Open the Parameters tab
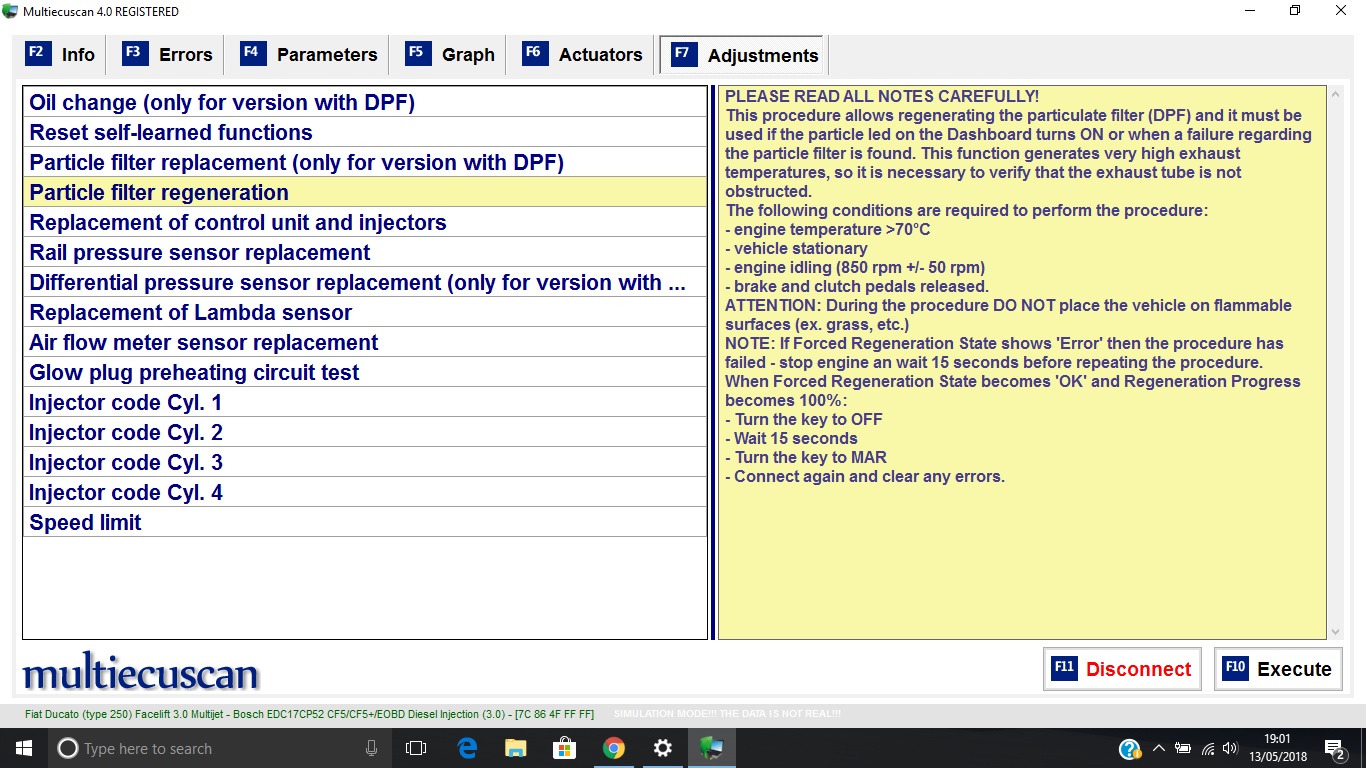1366x768 pixels. 309,55
